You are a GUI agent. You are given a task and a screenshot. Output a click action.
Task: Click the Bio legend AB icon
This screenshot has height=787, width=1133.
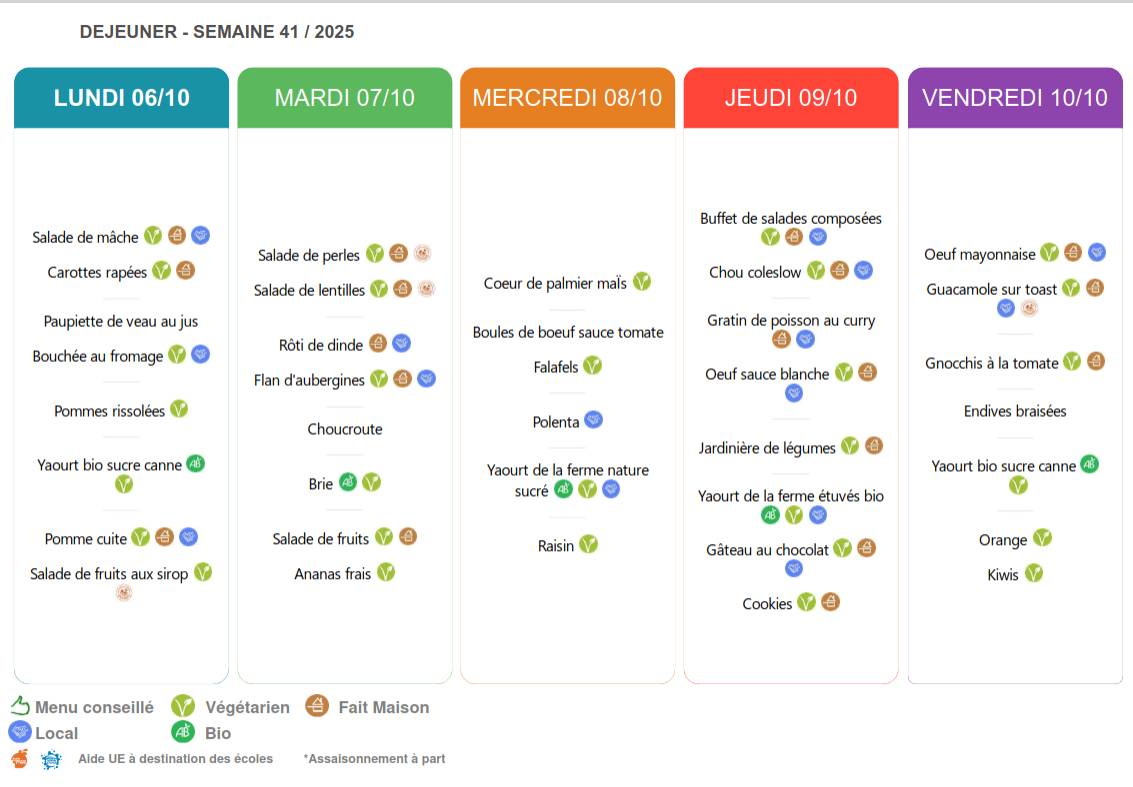click(183, 732)
